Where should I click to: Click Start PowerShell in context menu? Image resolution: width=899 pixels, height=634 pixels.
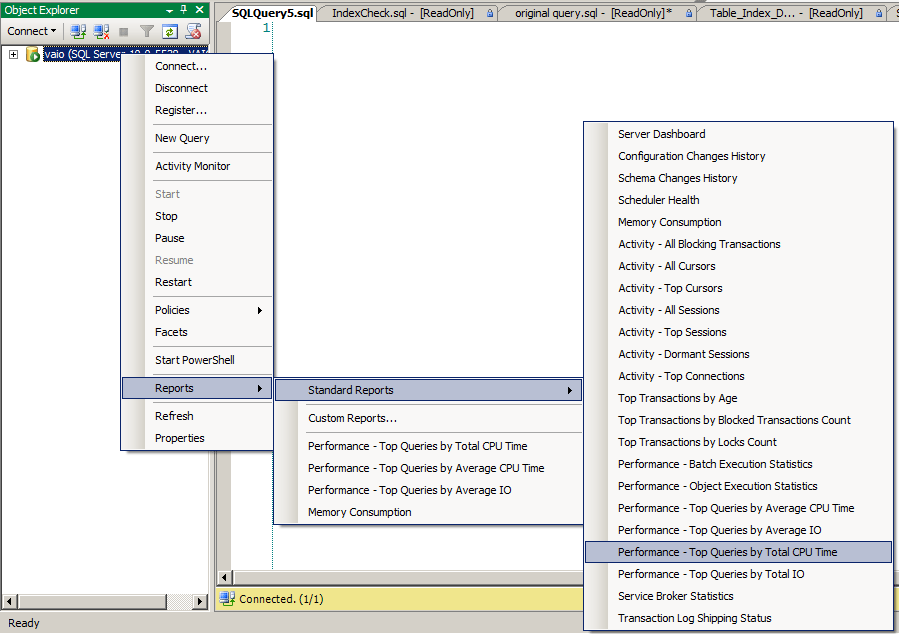tap(194, 360)
